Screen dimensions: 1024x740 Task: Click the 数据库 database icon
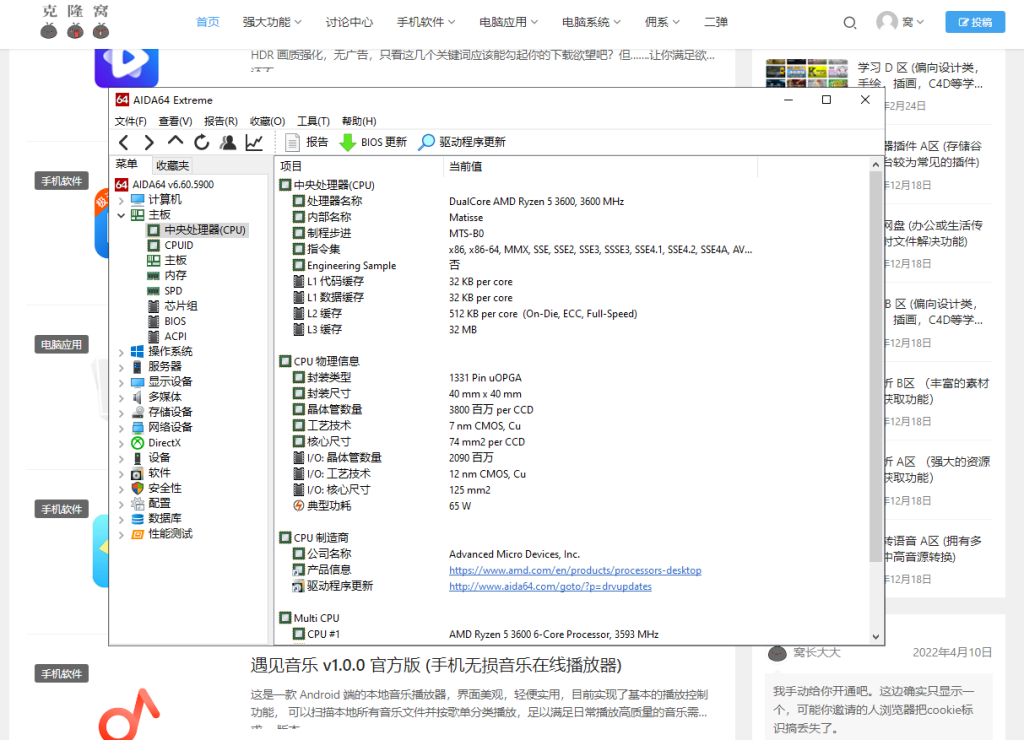pos(137,519)
